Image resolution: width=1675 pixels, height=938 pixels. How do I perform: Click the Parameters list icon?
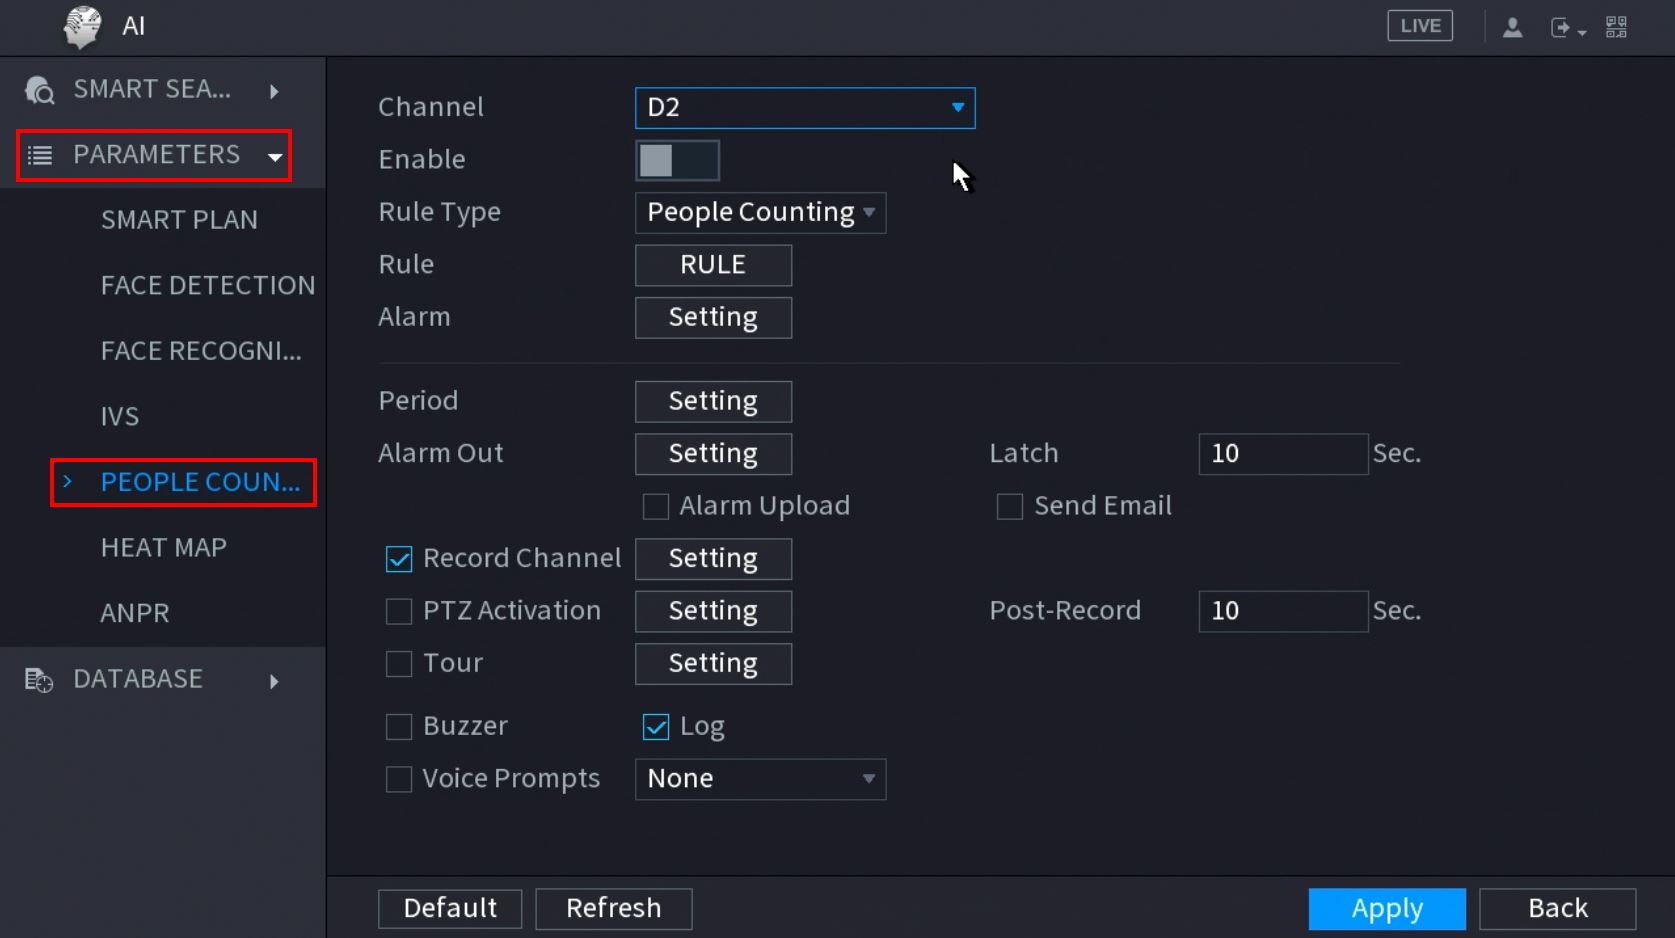click(x=40, y=155)
